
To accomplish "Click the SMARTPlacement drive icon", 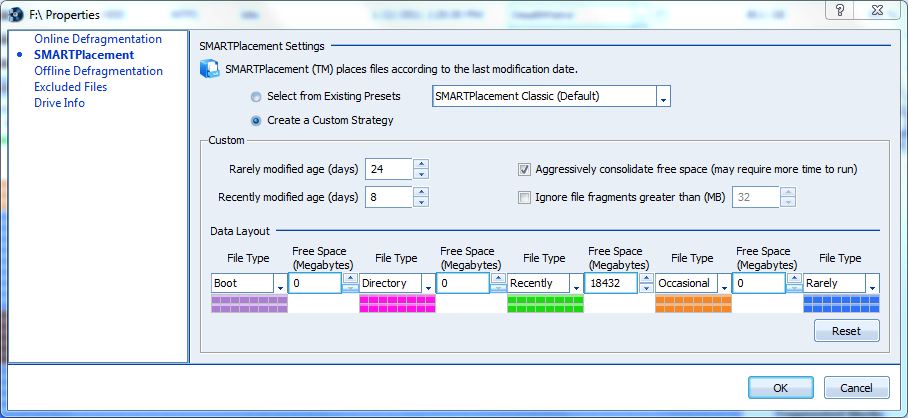I will pos(210,69).
